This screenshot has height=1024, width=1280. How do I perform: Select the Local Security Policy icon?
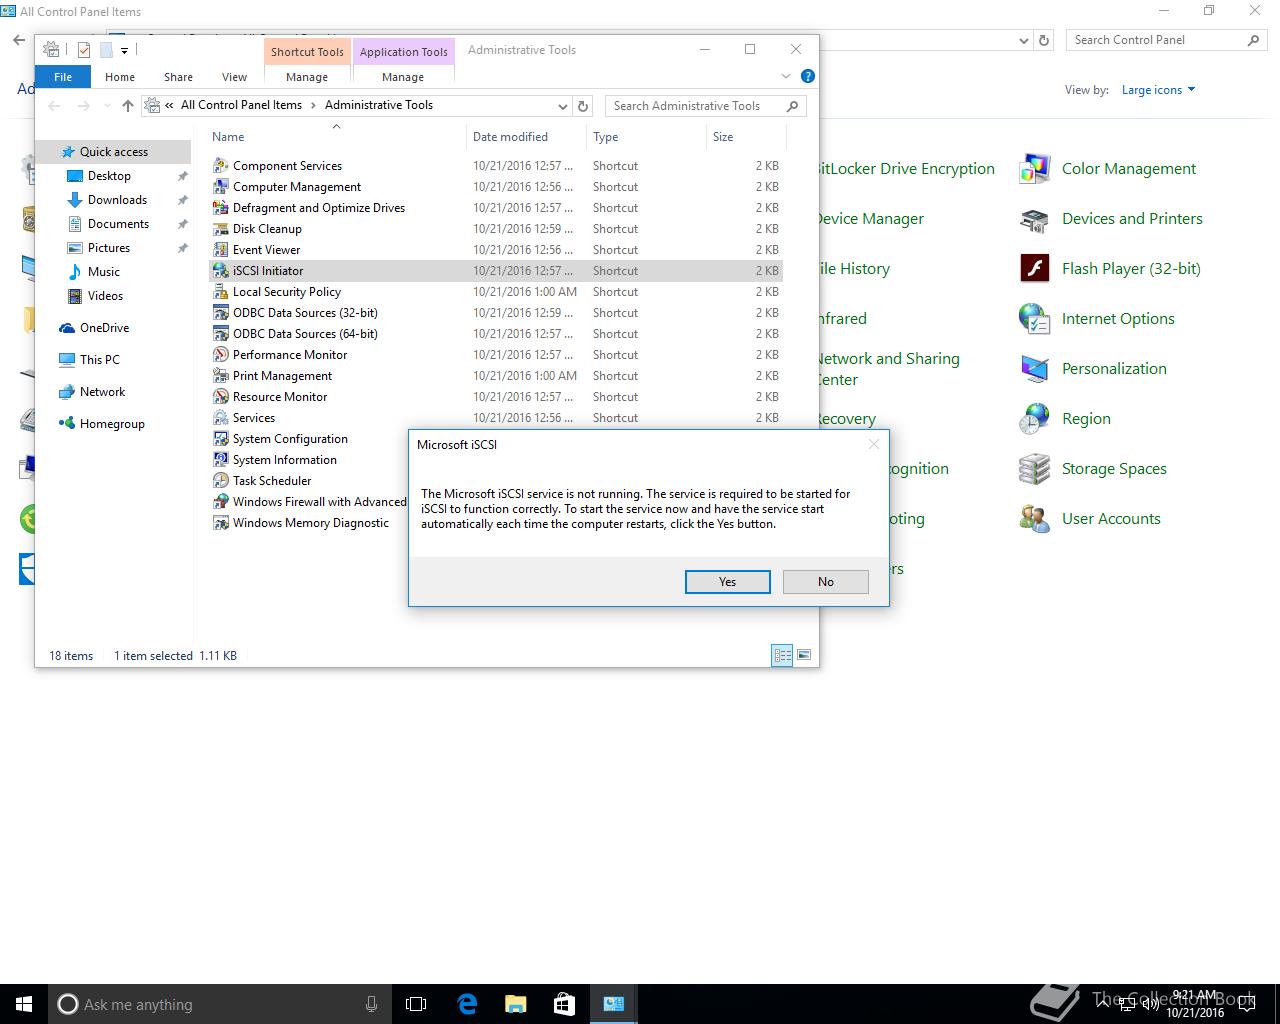(x=221, y=292)
